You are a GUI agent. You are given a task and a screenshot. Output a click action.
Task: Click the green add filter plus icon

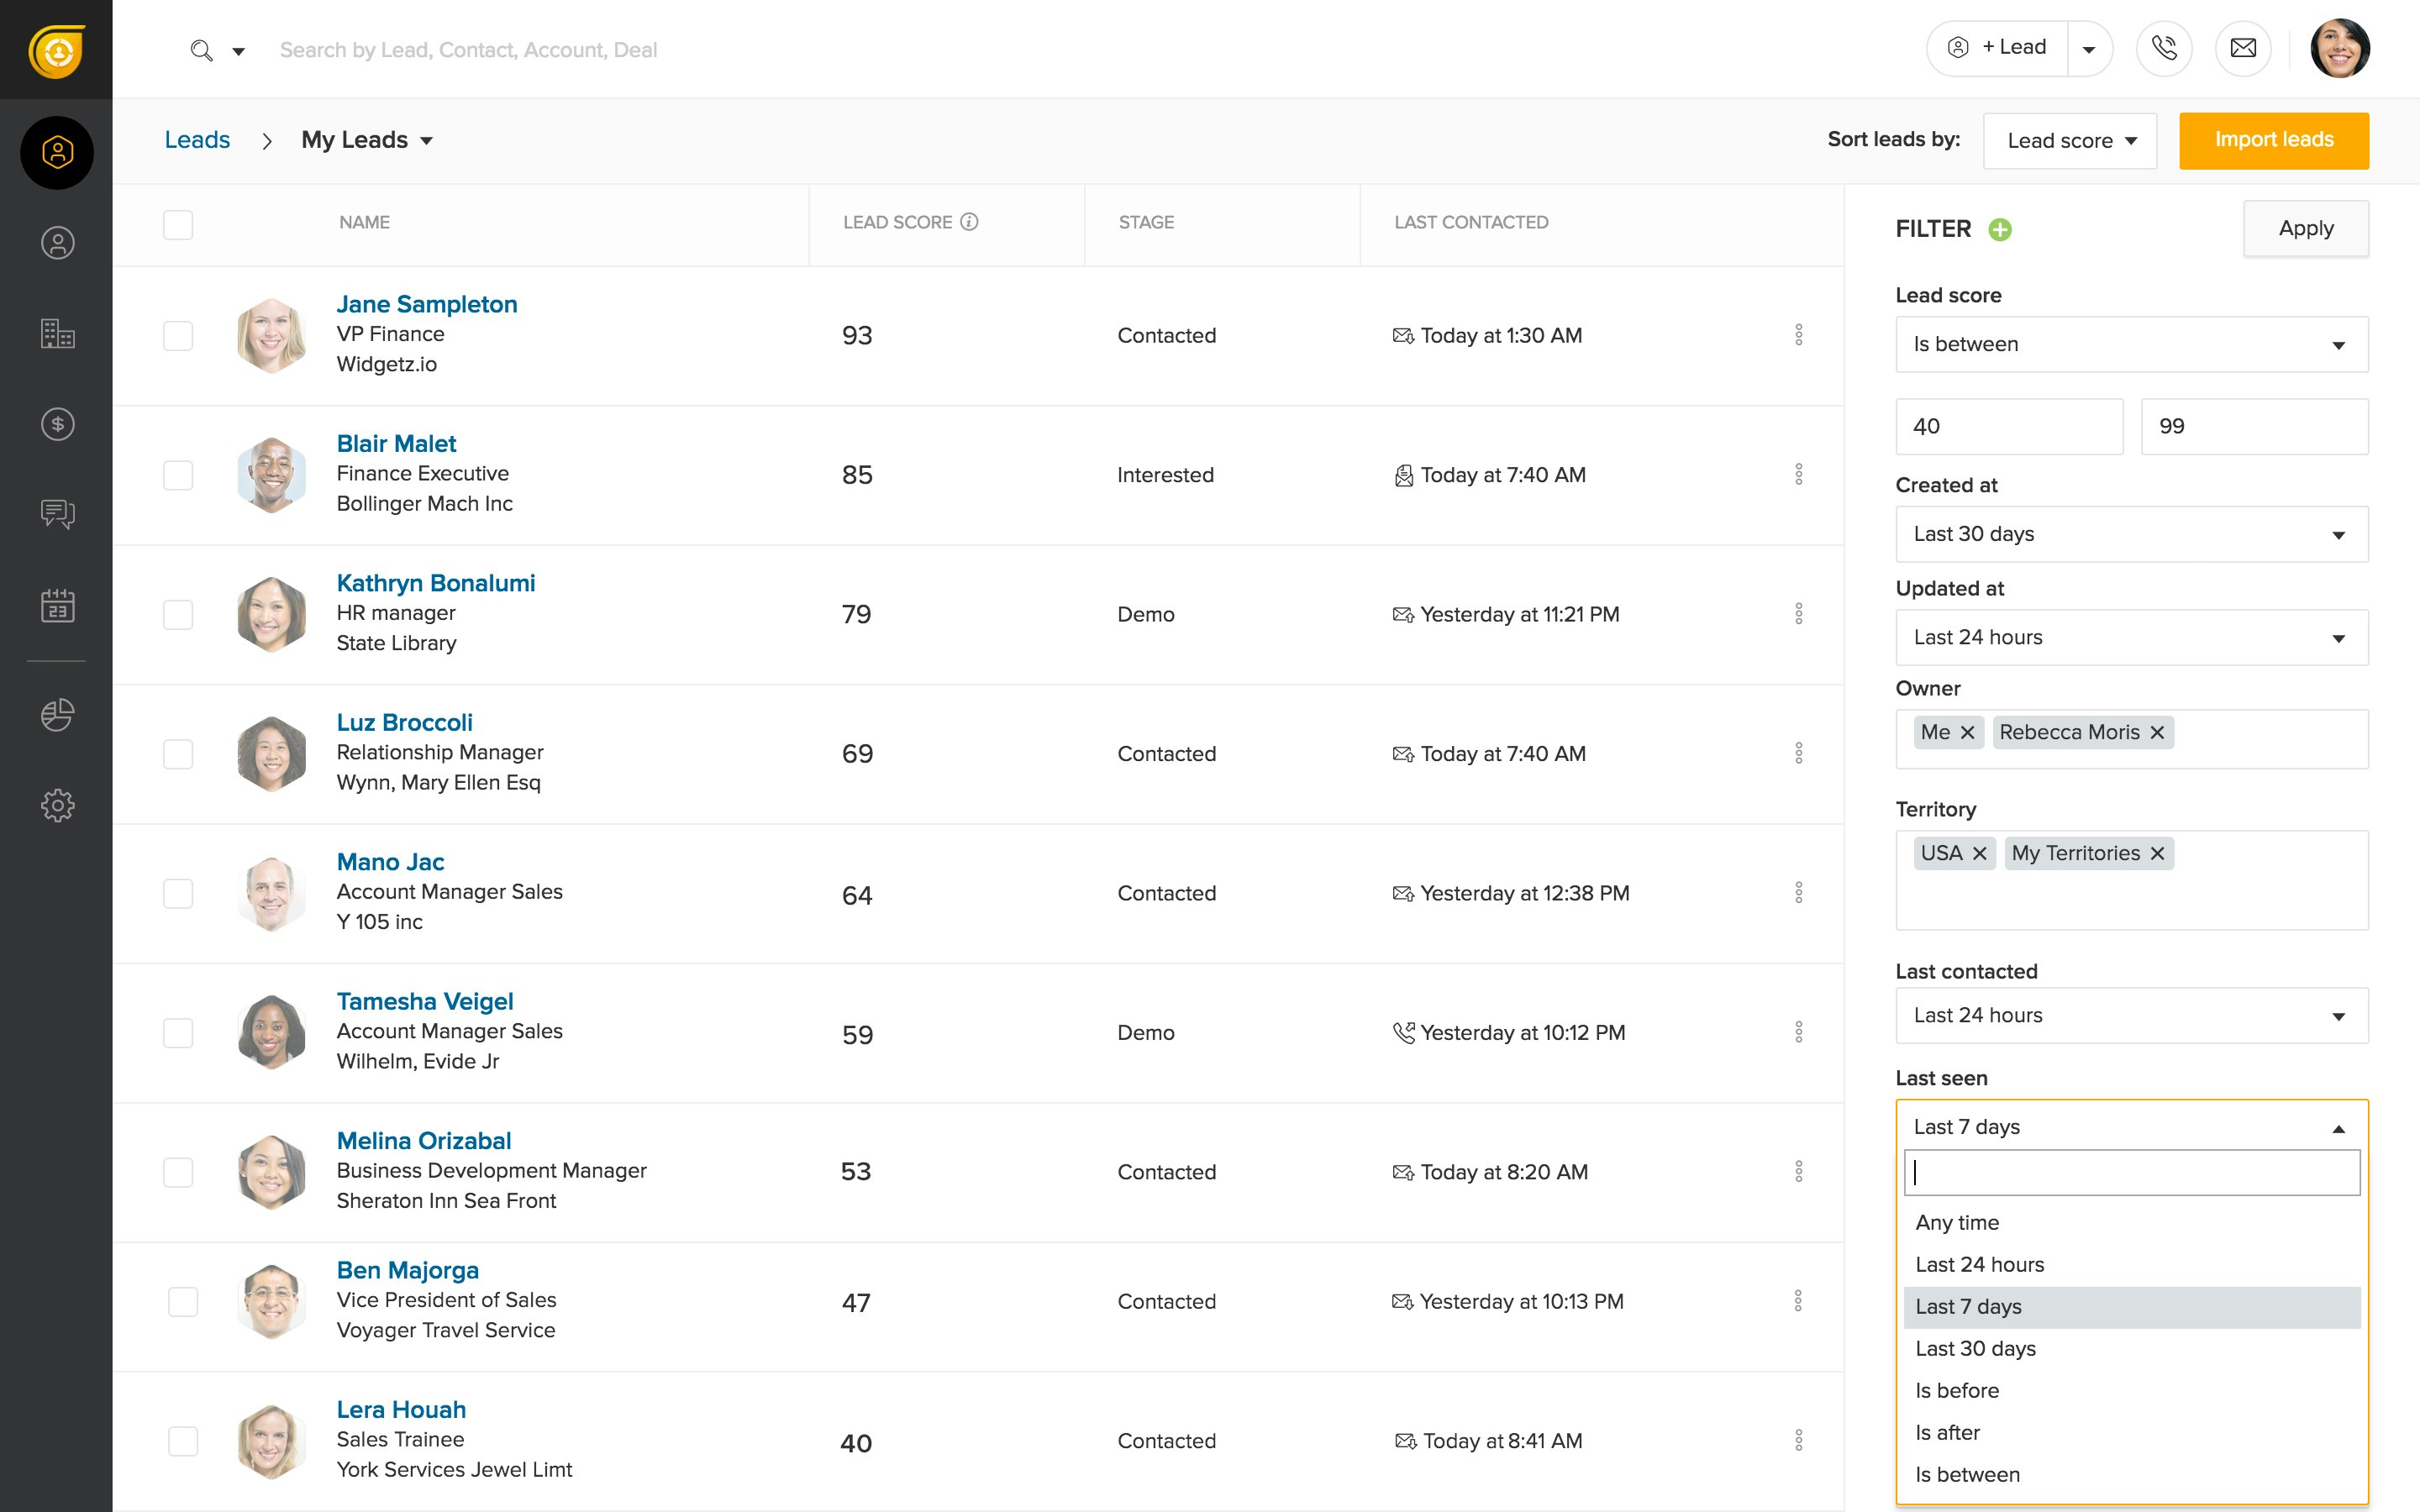coord(2000,230)
